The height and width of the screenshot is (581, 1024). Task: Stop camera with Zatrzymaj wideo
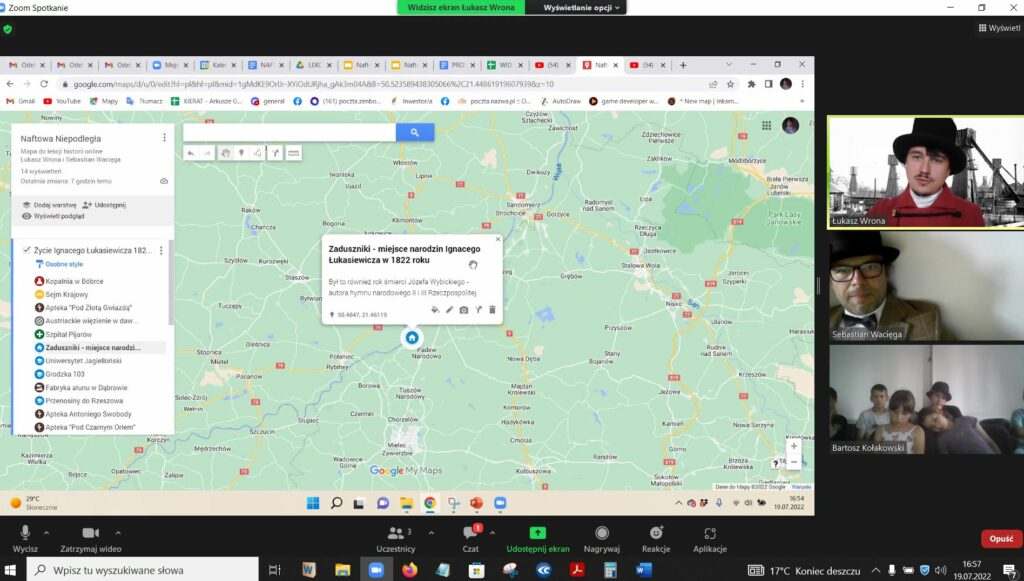pyautogui.click(x=90, y=538)
